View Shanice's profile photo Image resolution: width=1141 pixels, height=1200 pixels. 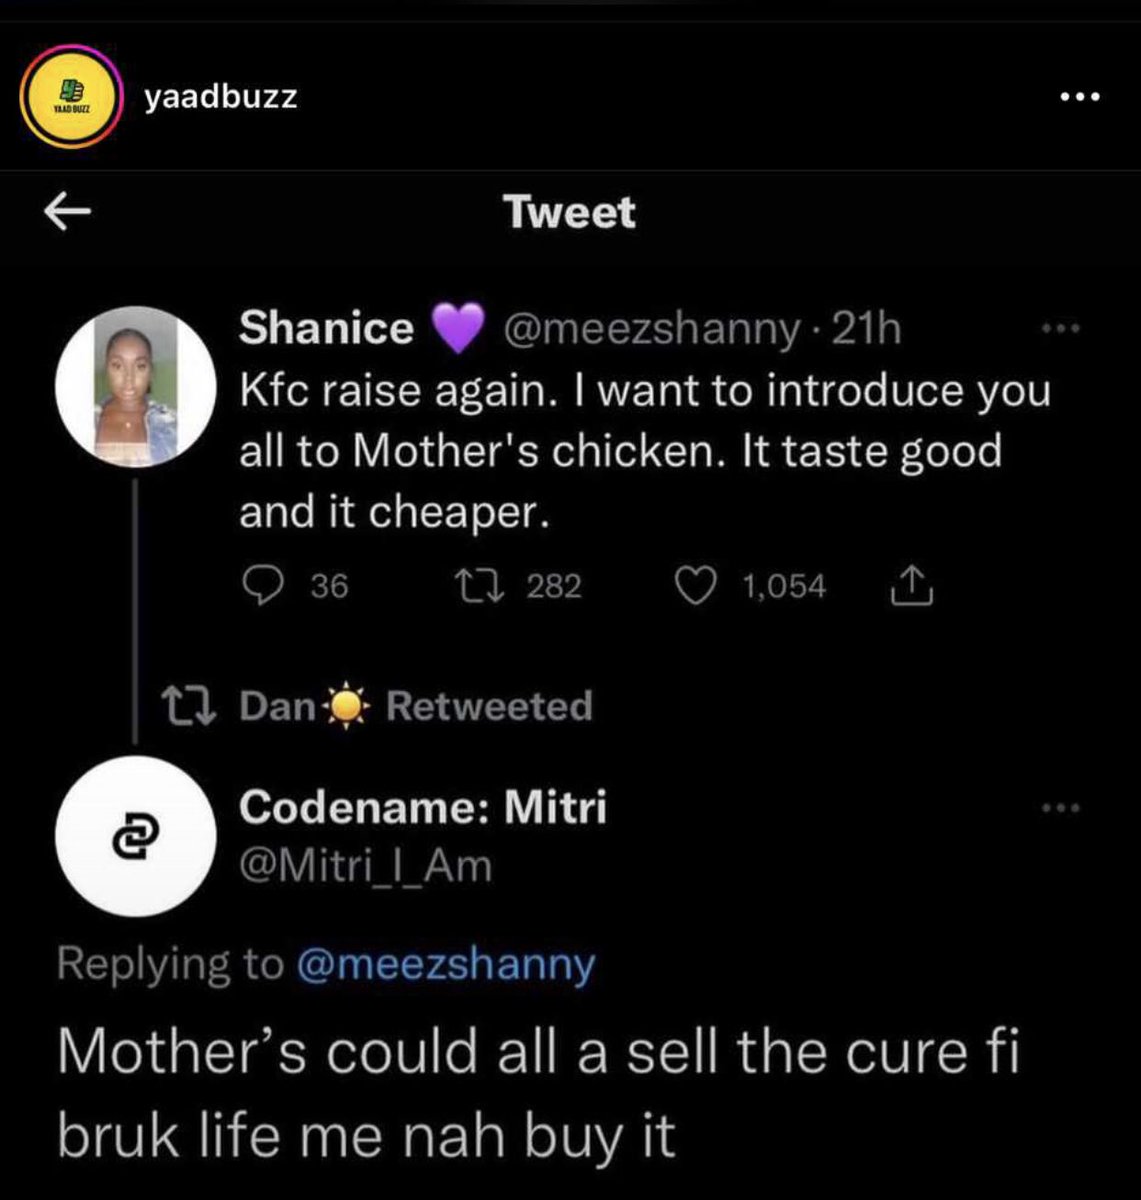pyautogui.click(x=135, y=386)
